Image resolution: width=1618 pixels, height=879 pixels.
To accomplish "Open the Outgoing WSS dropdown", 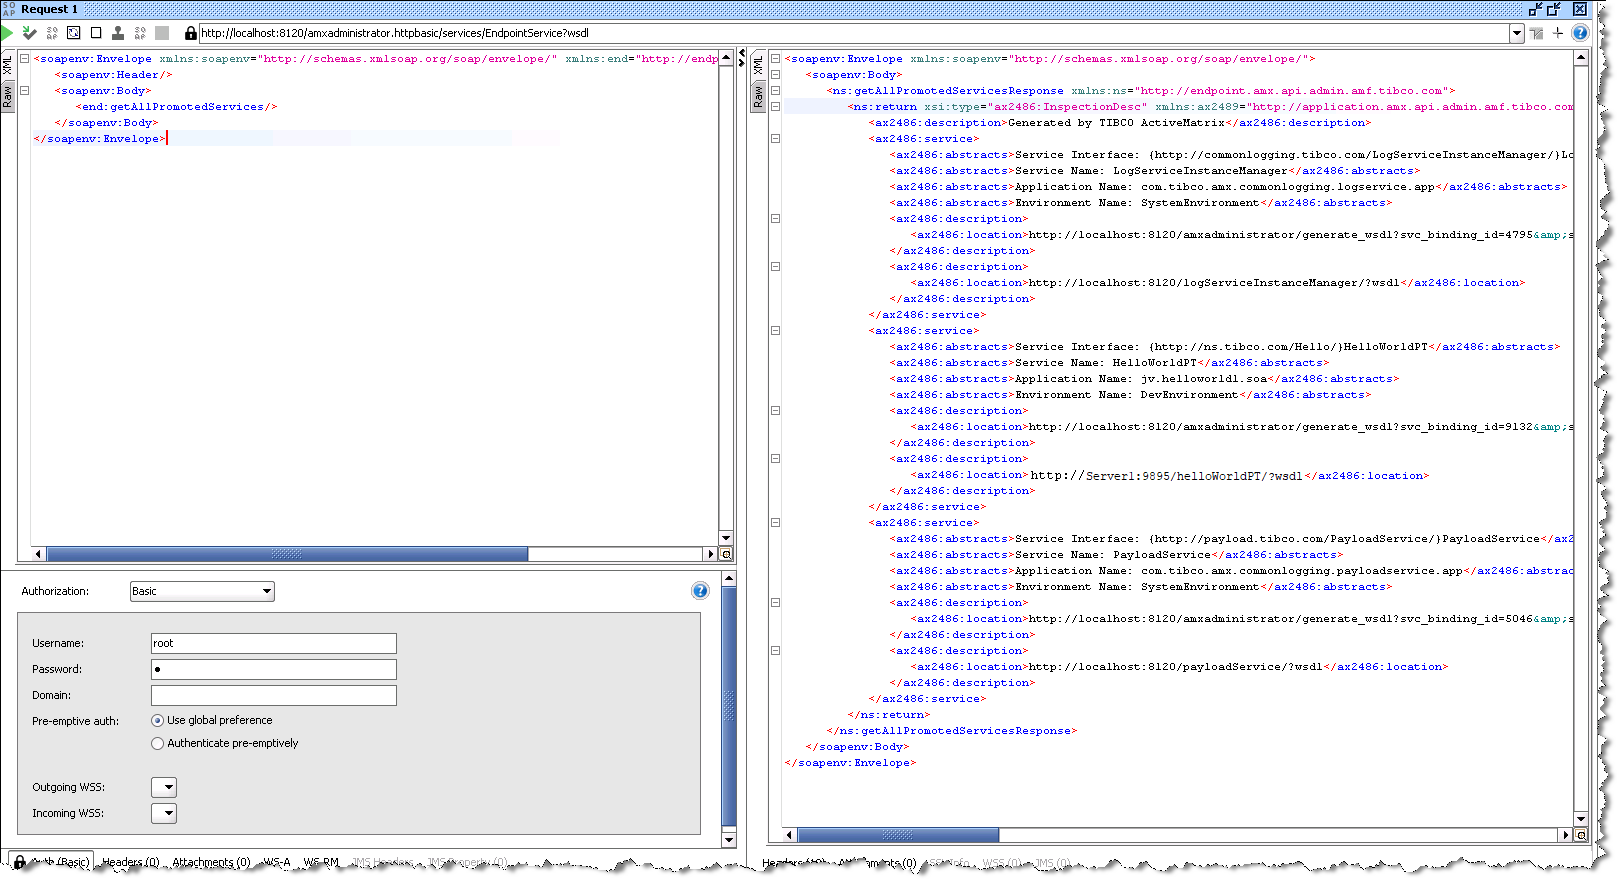I will 164,787.
